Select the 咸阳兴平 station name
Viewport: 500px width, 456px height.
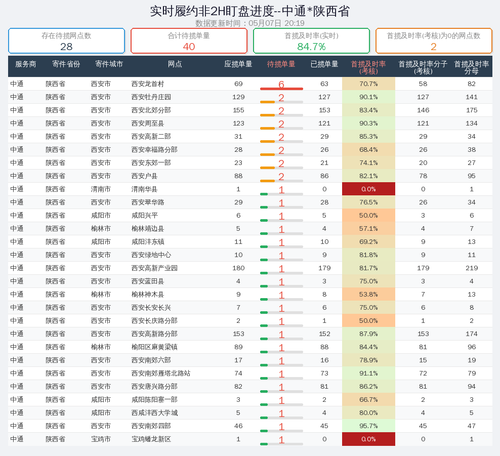click(144, 215)
